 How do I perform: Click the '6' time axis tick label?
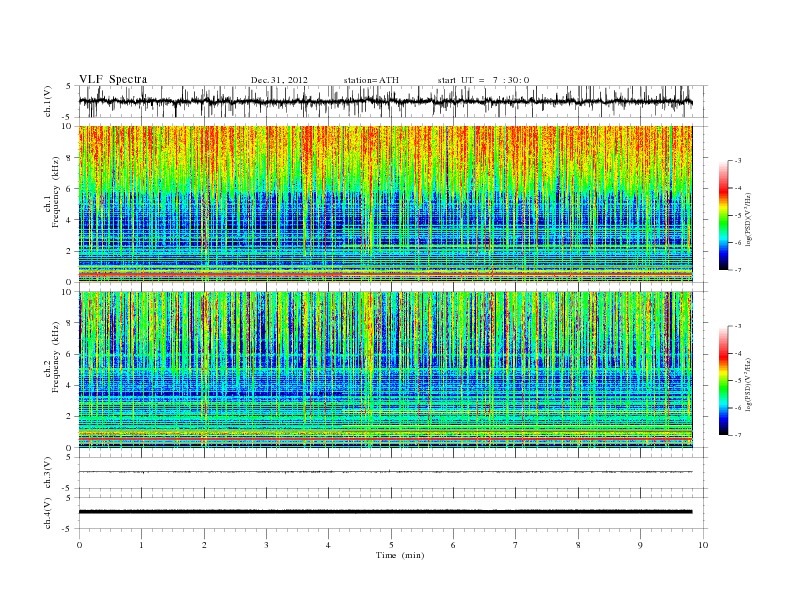pyautogui.click(x=454, y=545)
